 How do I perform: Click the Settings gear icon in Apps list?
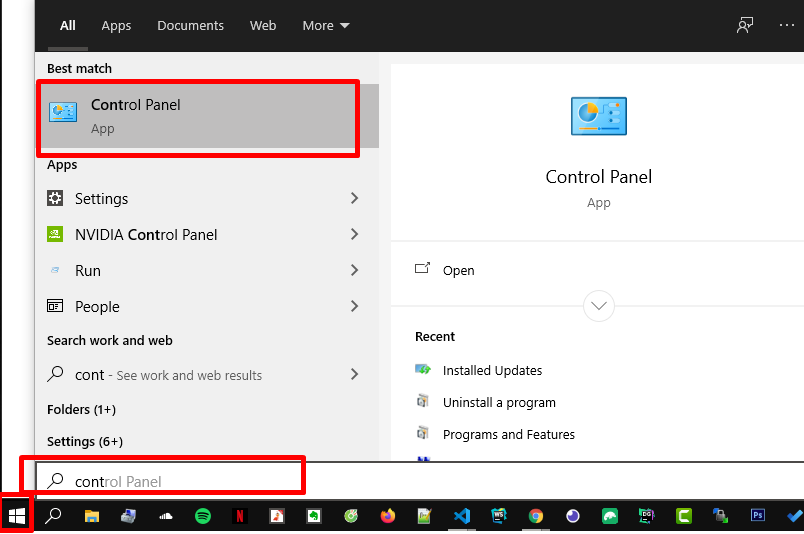click(55, 198)
